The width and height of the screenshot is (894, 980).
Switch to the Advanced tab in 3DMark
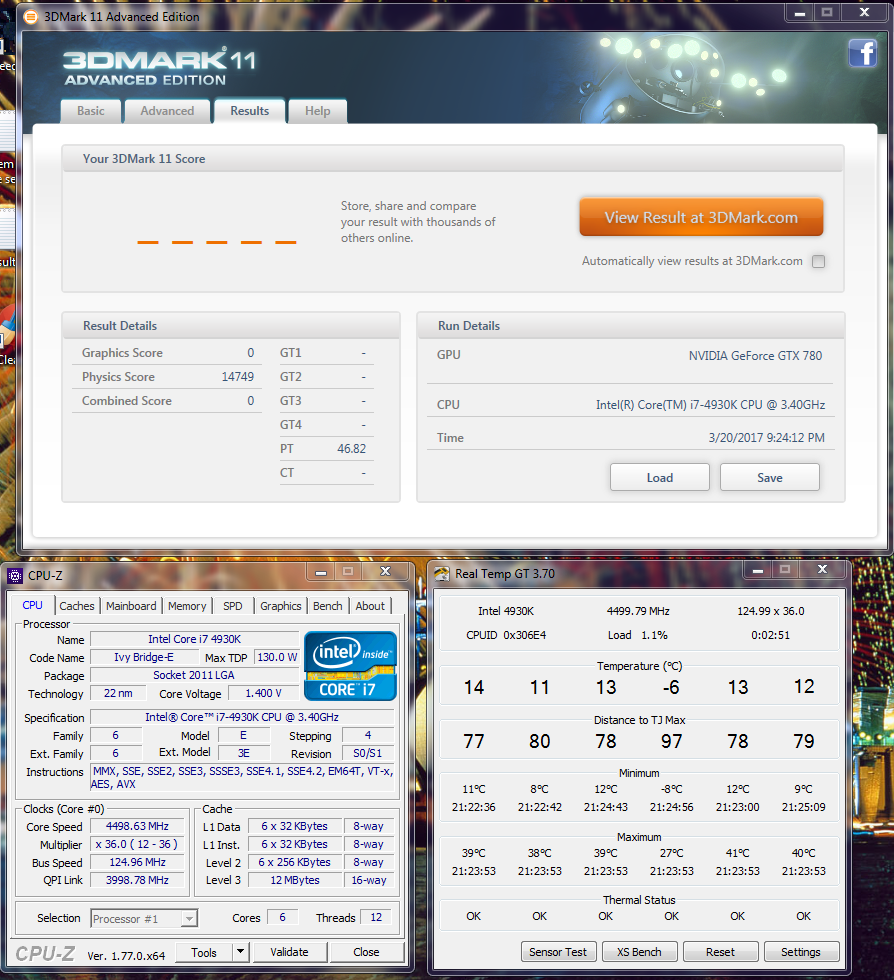click(167, 111)
